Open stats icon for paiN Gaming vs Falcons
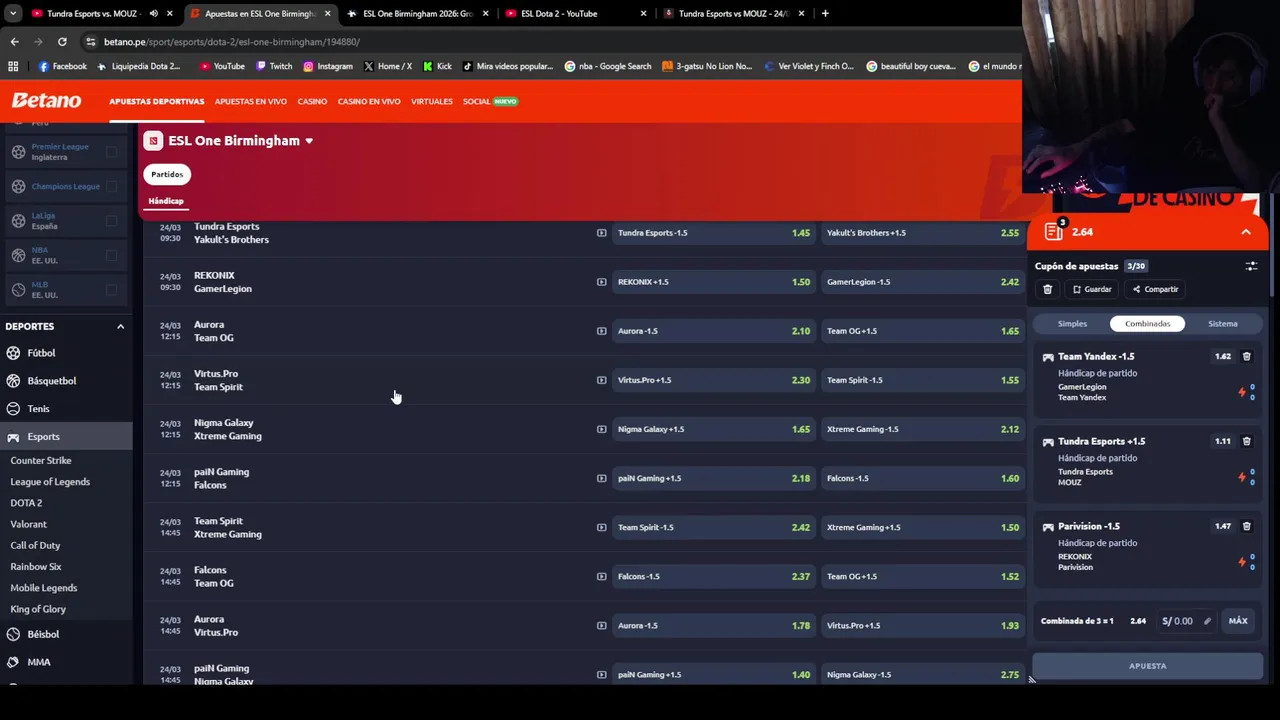1280x720 pixels. pyautogui.click(x=601, y=478)
